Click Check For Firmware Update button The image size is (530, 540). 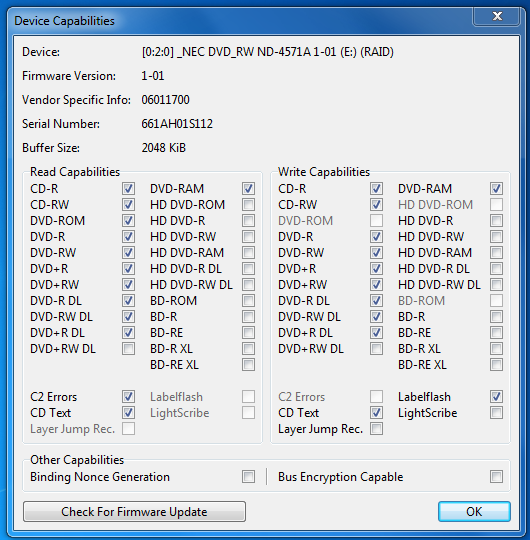click(134, 511)
